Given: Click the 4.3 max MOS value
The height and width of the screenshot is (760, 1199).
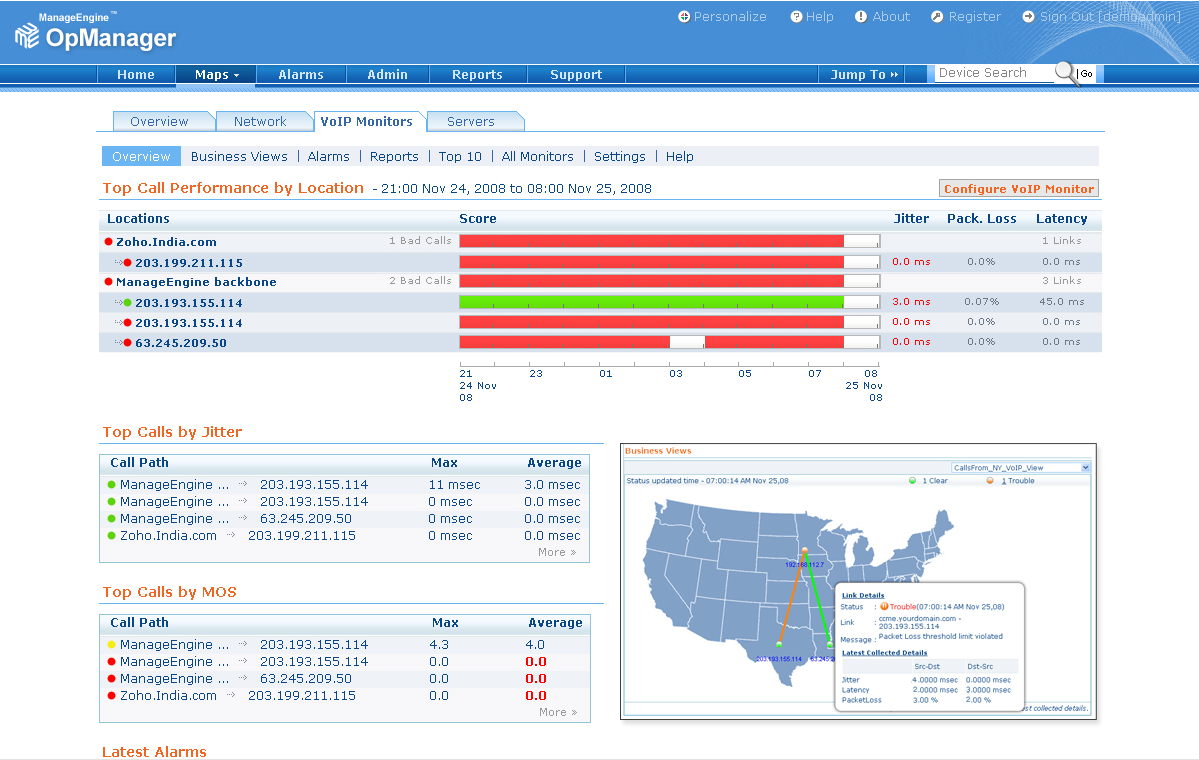Looking at the screenshot, I should point(439,645).
